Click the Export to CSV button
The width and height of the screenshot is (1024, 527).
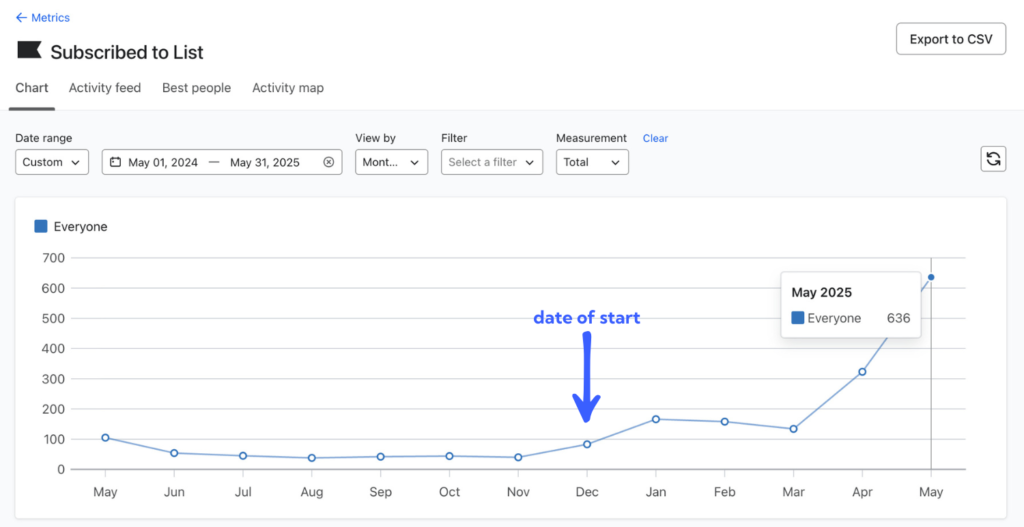(950, 39)
